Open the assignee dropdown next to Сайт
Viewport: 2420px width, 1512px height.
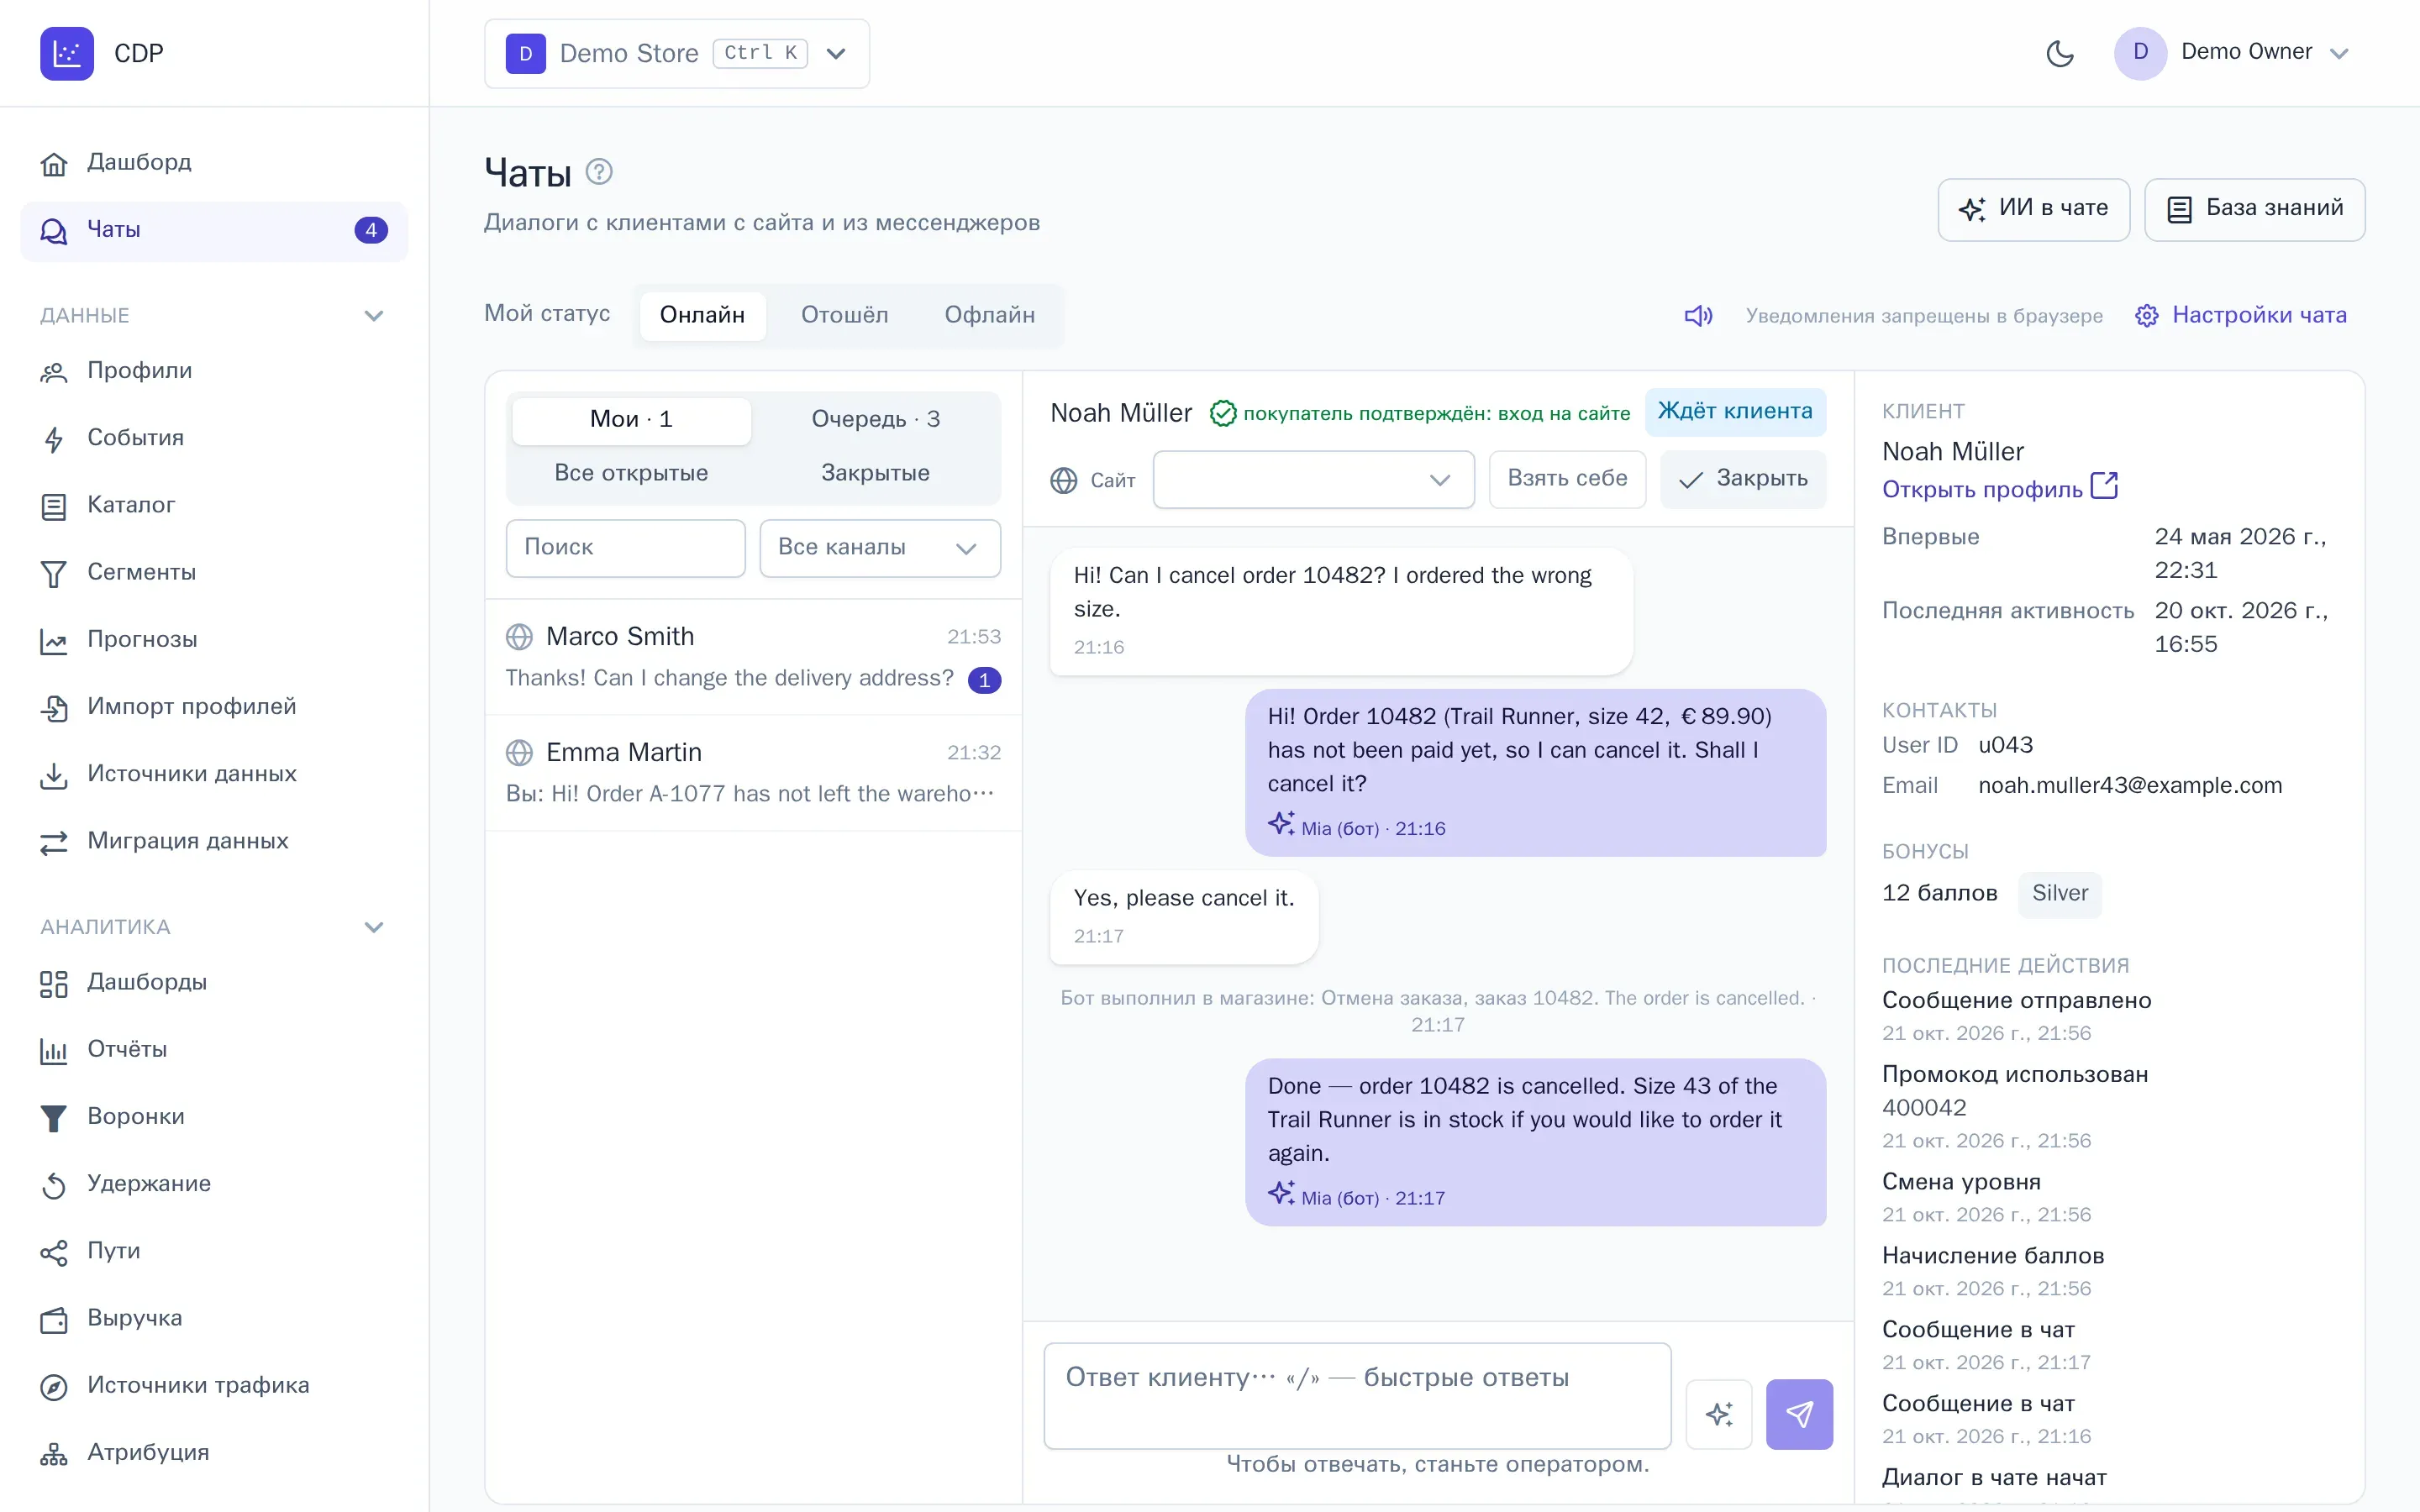pos(1313,480)
